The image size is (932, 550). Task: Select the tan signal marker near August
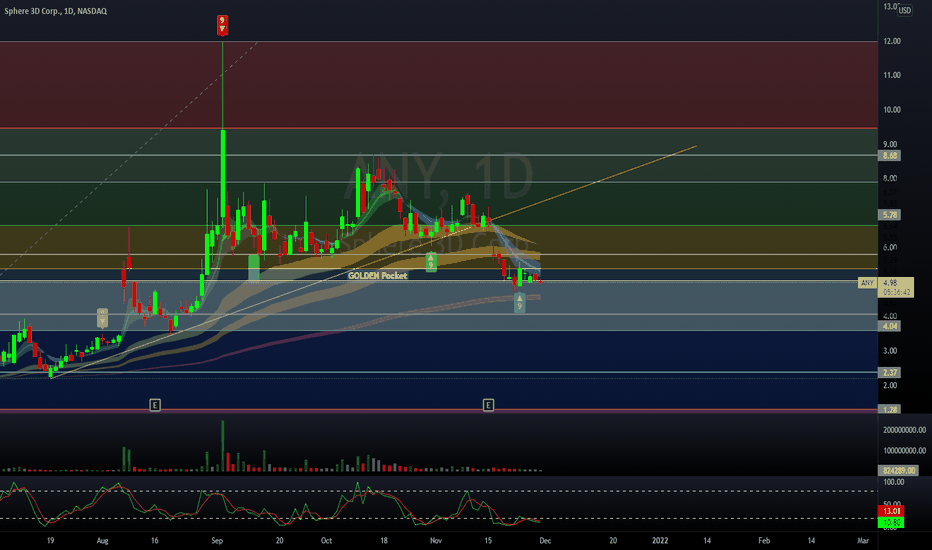[x=102, y=318]
